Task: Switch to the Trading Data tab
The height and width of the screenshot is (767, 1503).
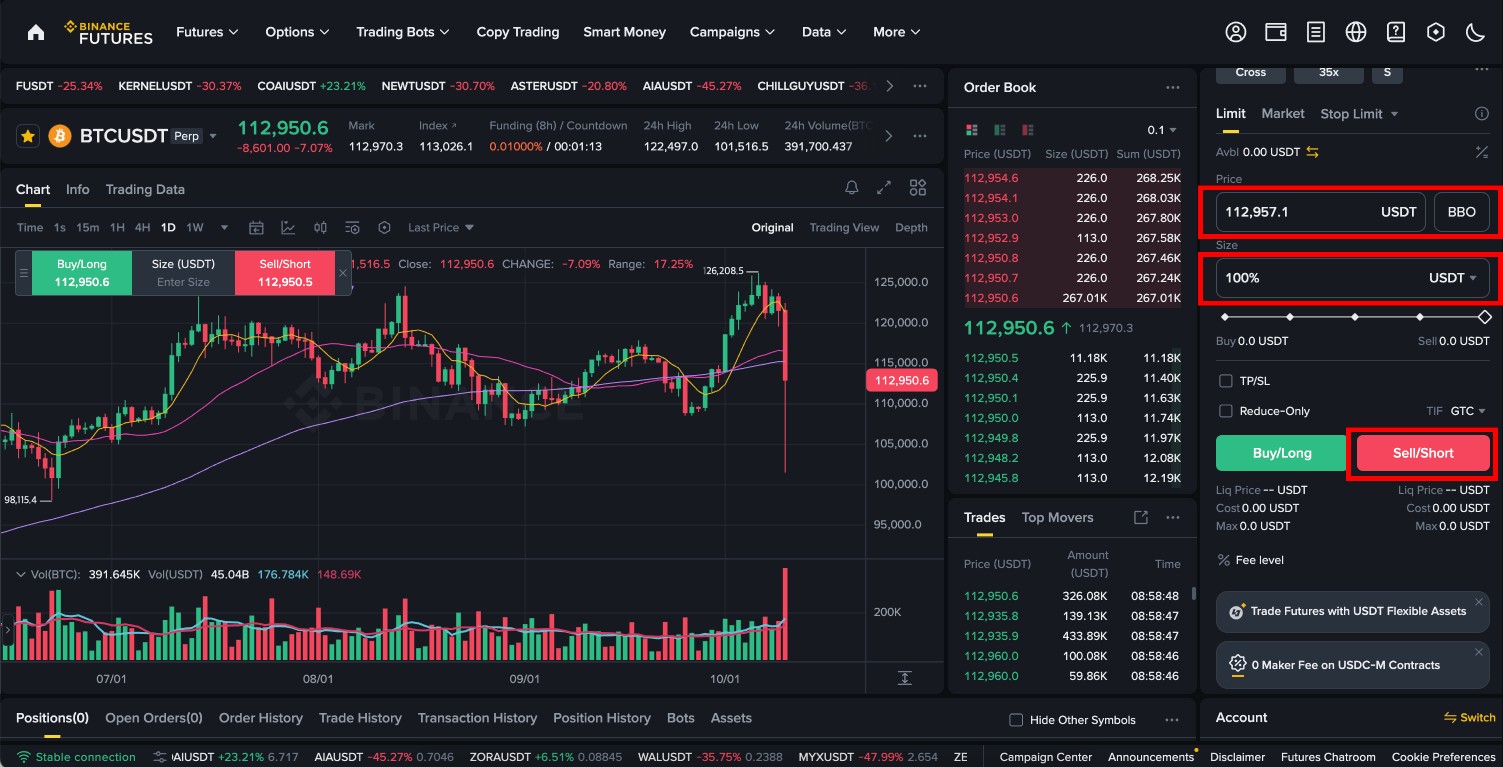Action: point(145,189)
